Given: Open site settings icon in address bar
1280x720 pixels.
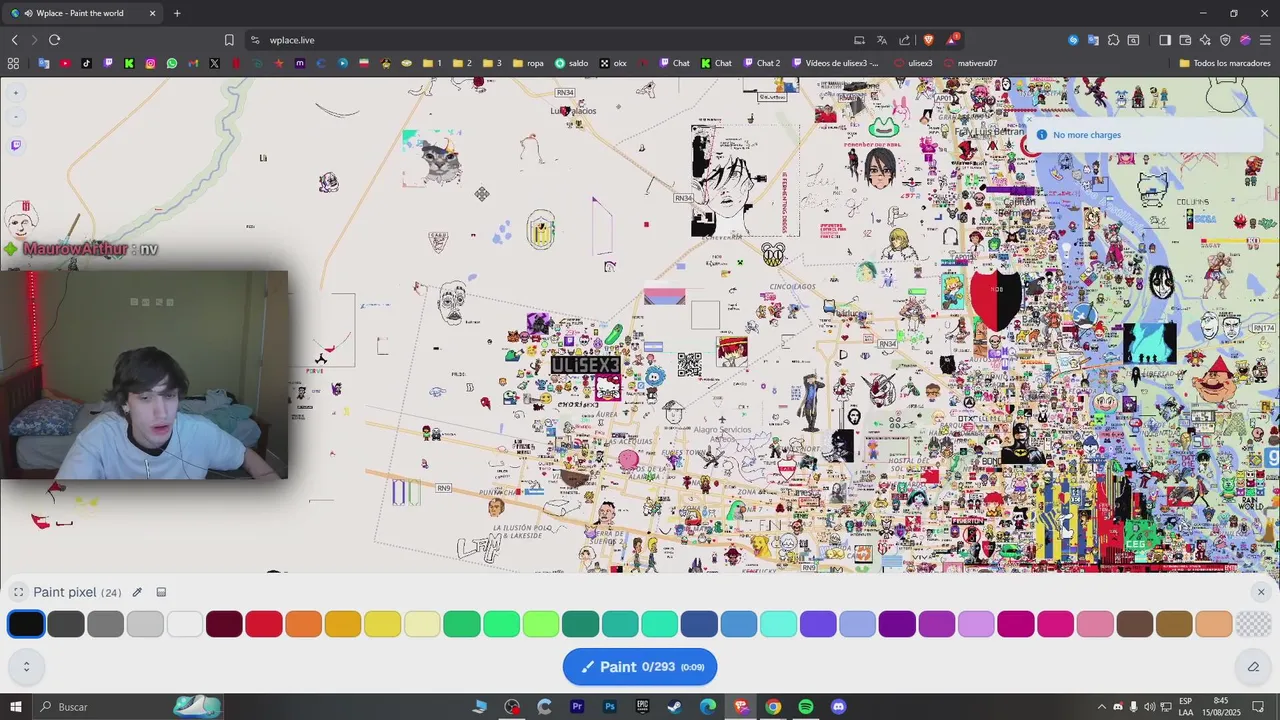Looking at the screenshot, I should point(255,40).
